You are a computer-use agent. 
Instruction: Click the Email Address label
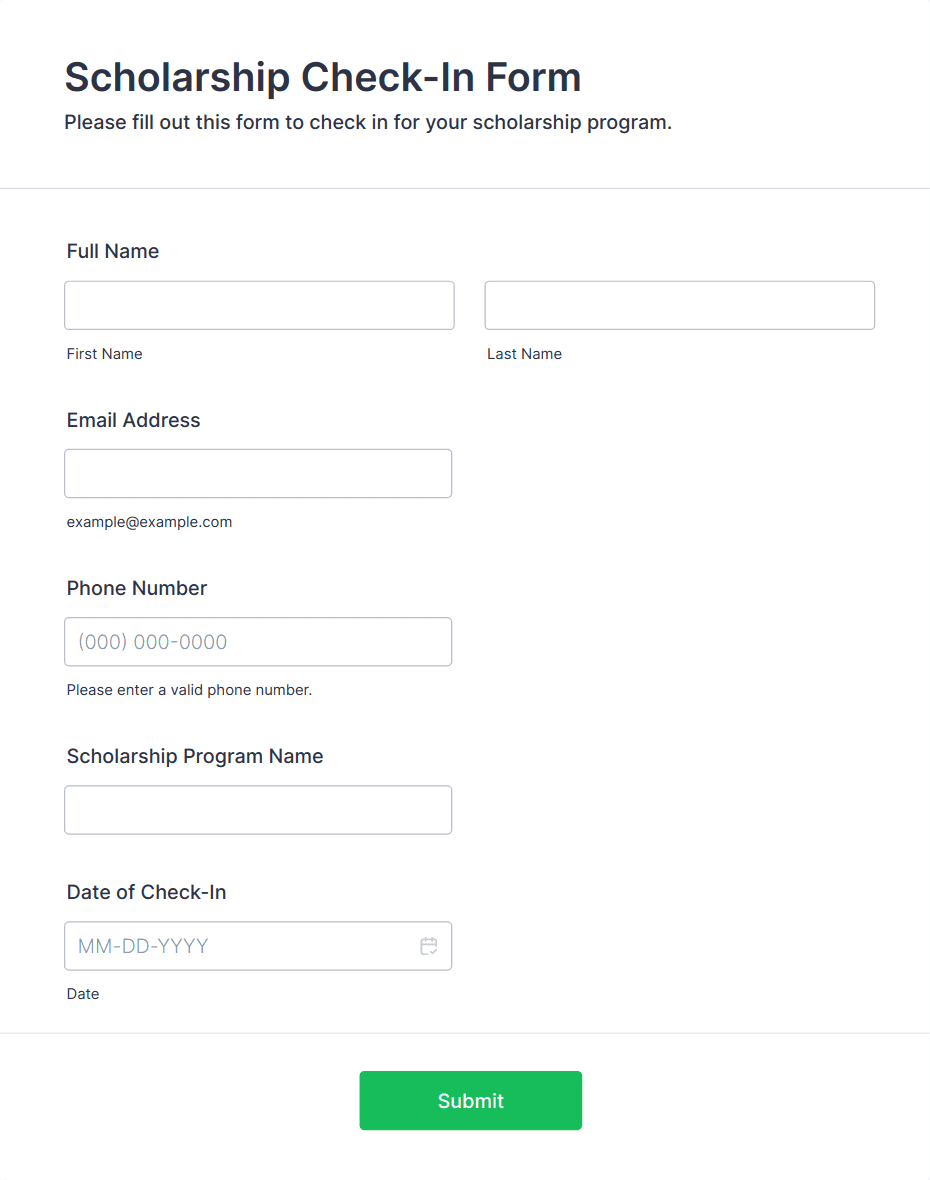click(x=133, y=420)
